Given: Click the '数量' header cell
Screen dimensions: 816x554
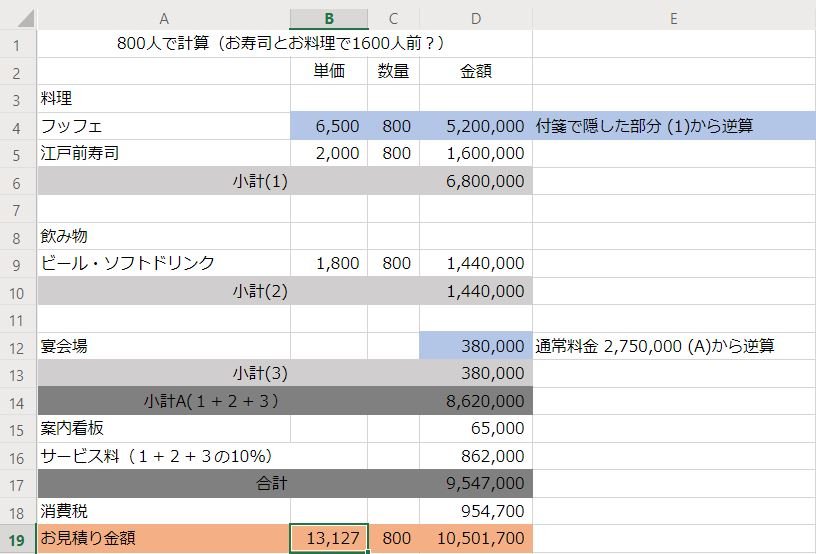Looking at the screenshot, I should click(x=393, y=71).
